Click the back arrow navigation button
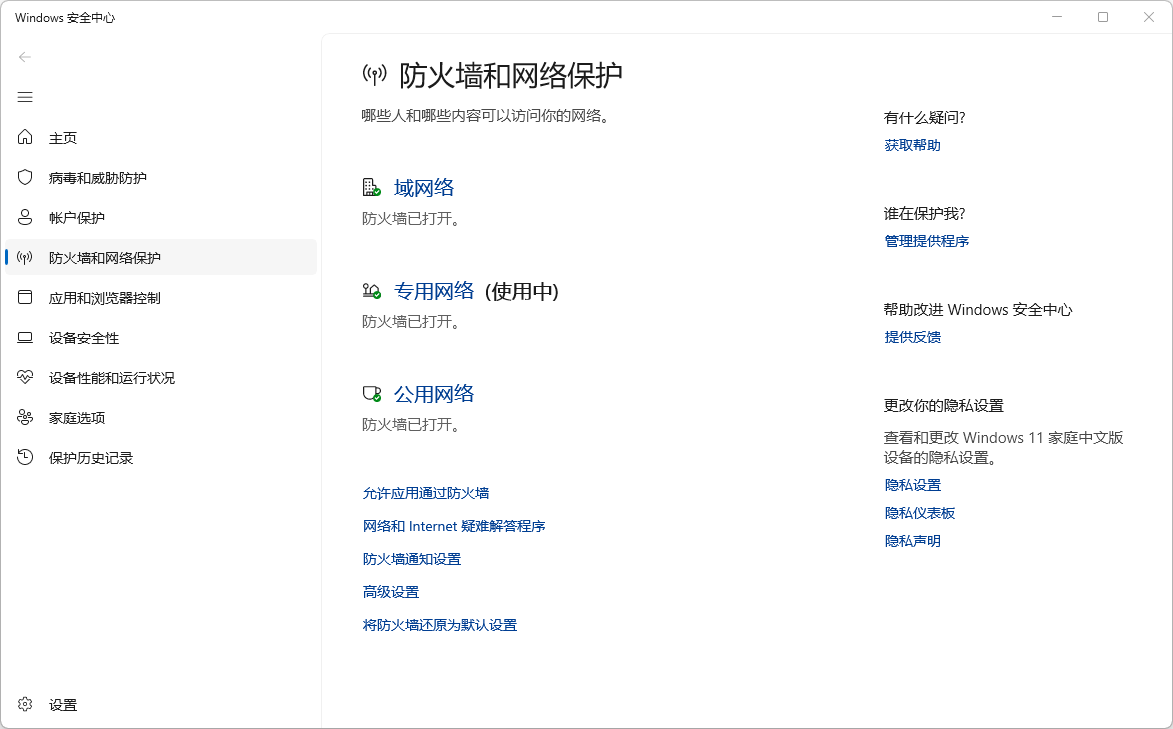This screenshot has height=729, width=1173. point(24,57)
